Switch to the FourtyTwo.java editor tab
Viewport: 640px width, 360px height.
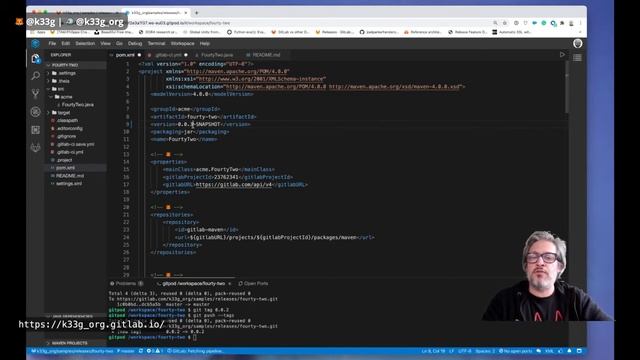[216, 55]
